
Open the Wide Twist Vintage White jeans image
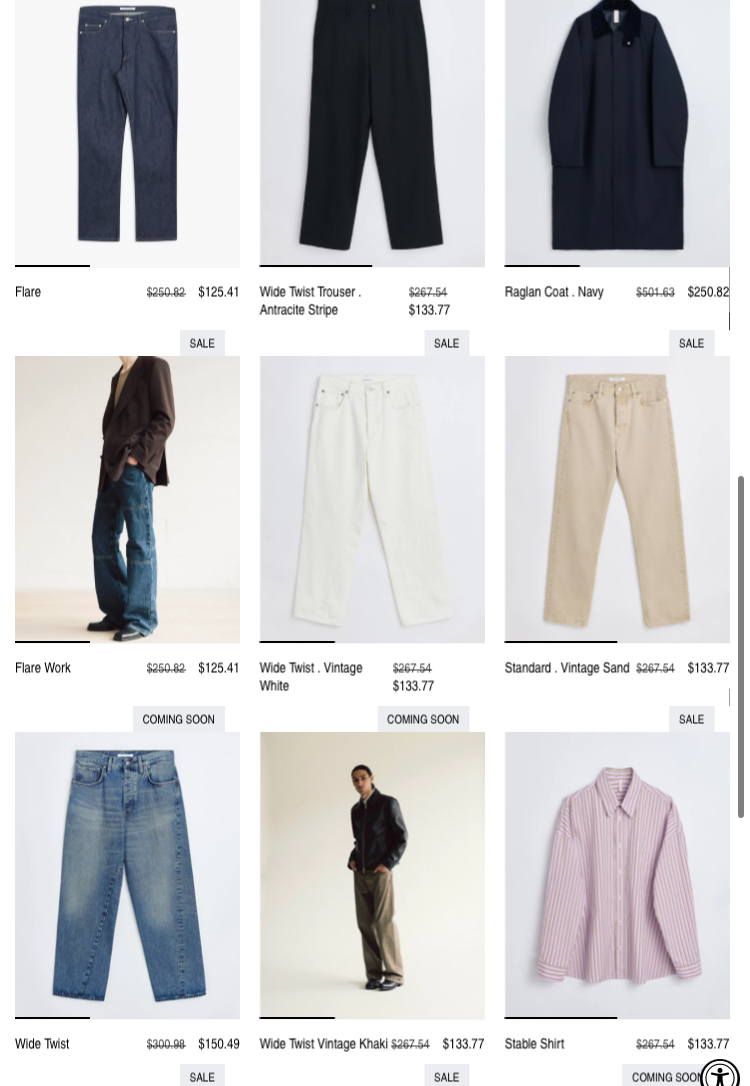(372, 499)
